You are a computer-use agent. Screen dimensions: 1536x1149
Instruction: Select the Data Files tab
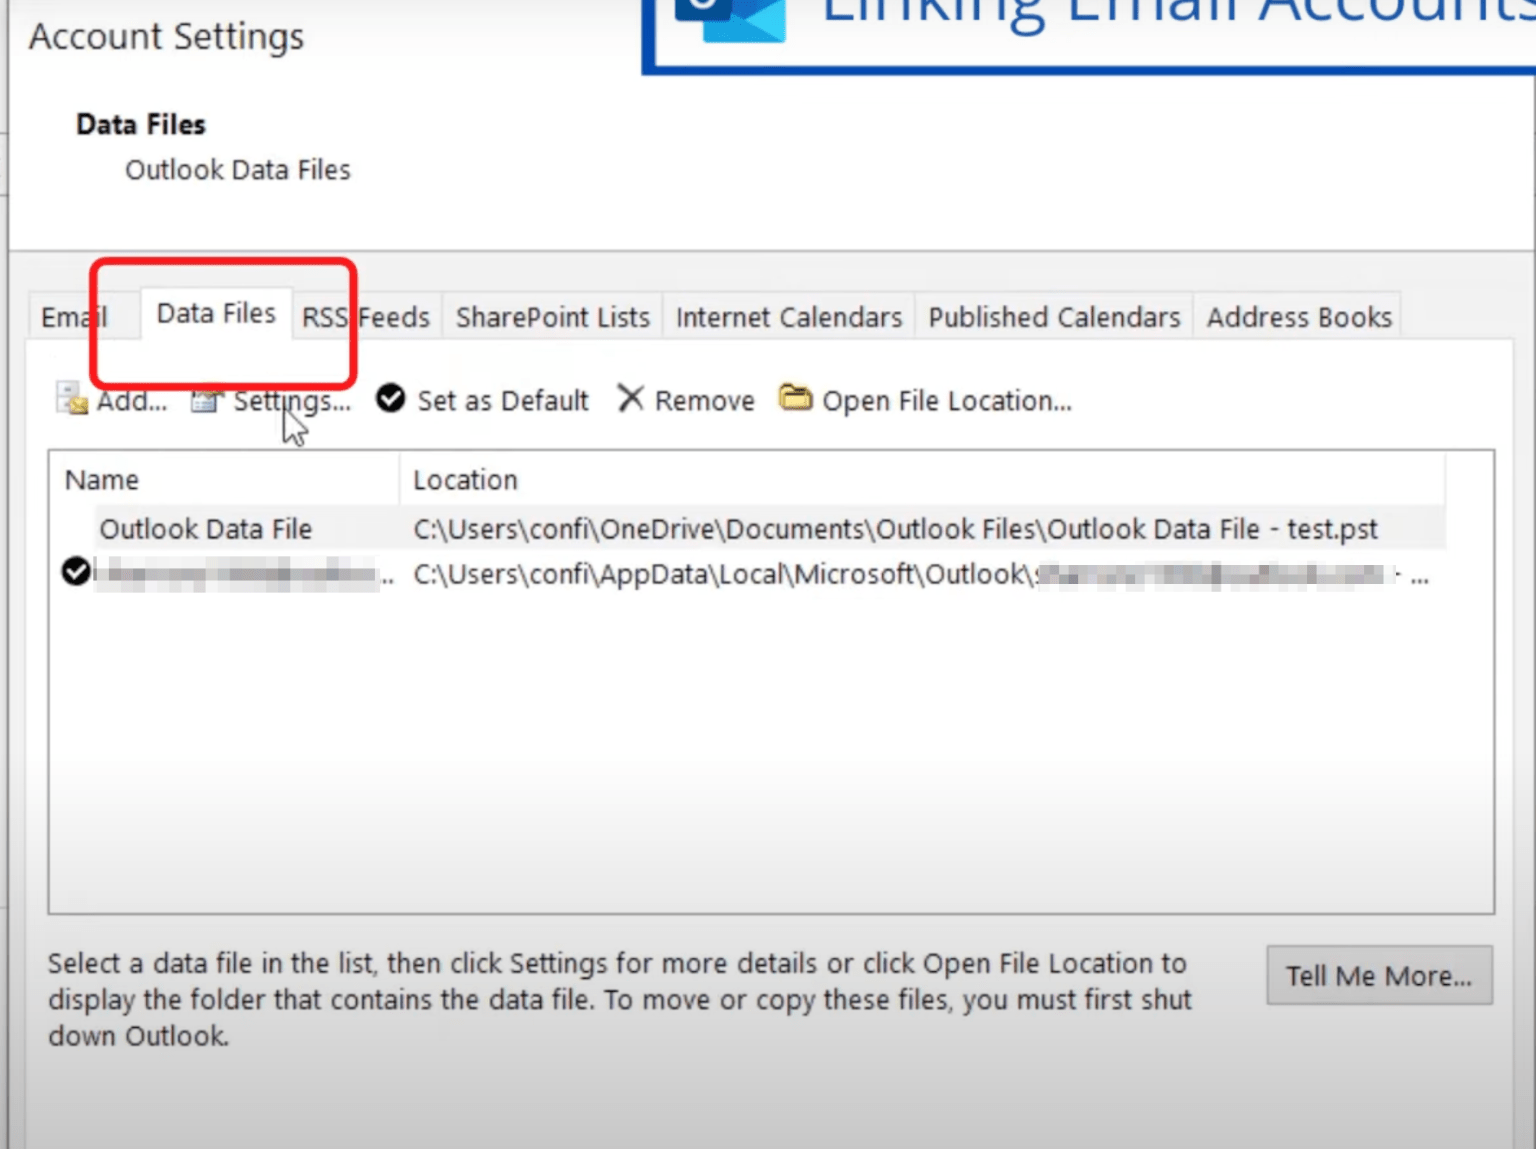point(216,313)
